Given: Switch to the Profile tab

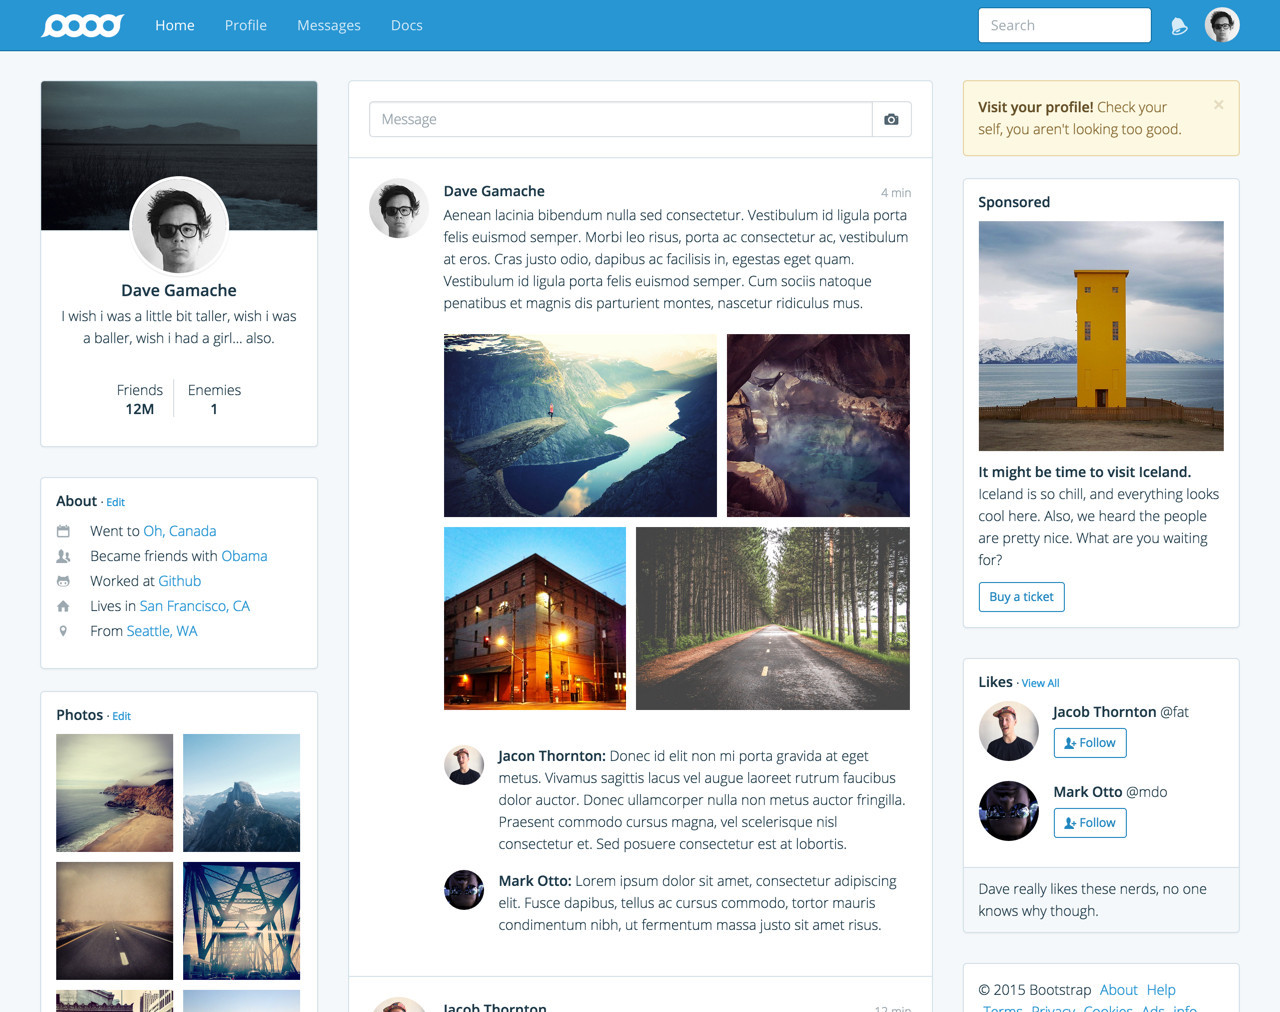Looking at the screenshot, I should [x=245, y=25].
